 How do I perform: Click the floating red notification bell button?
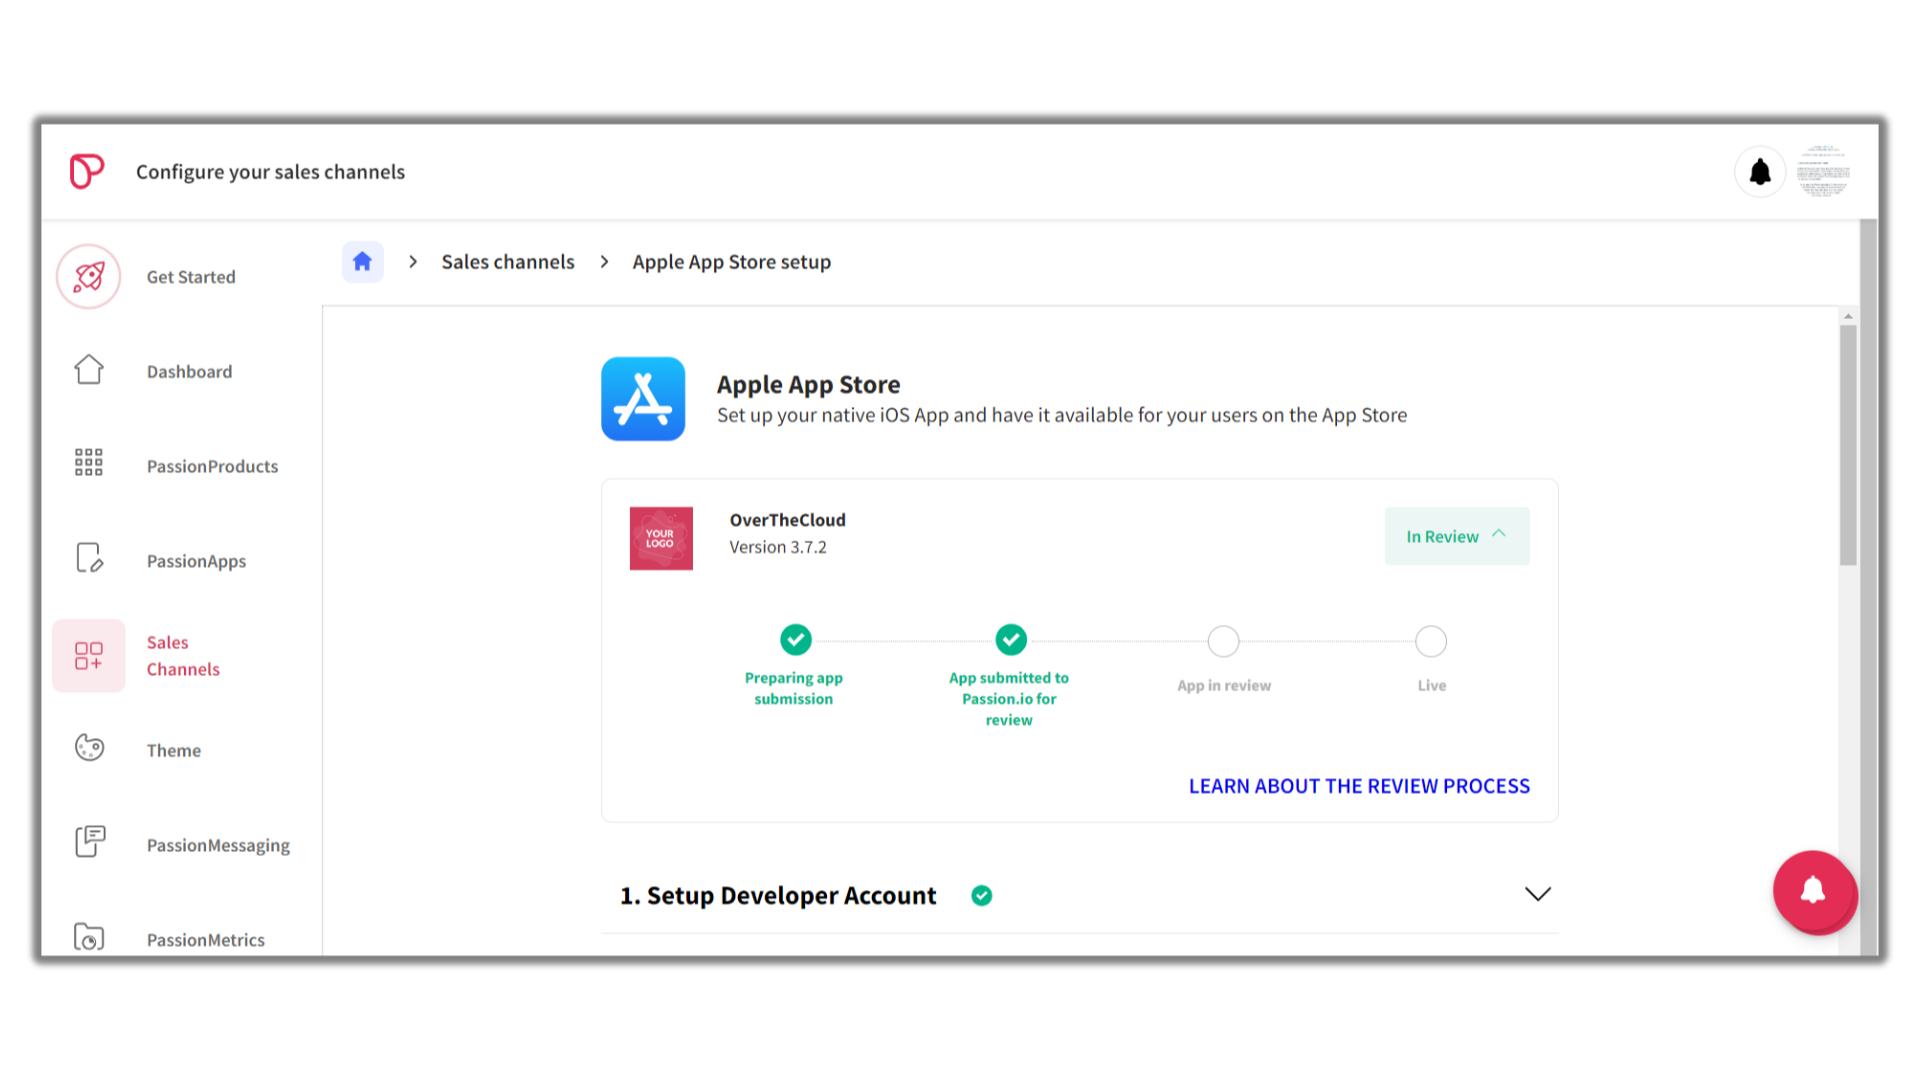coord(1814,891)
